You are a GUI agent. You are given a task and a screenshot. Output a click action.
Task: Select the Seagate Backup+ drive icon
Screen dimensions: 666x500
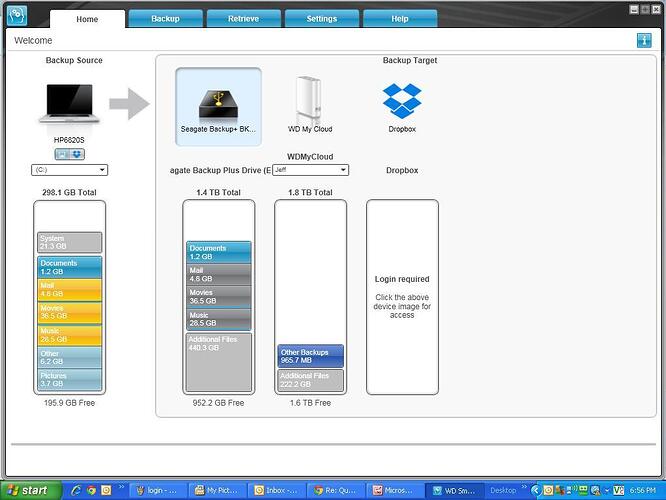(x=218, y=105)
